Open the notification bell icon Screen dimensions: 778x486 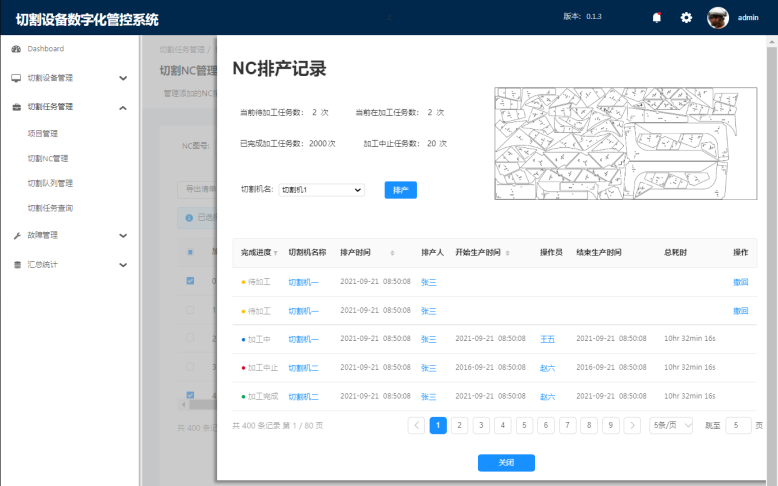click(x=656, y=18)
